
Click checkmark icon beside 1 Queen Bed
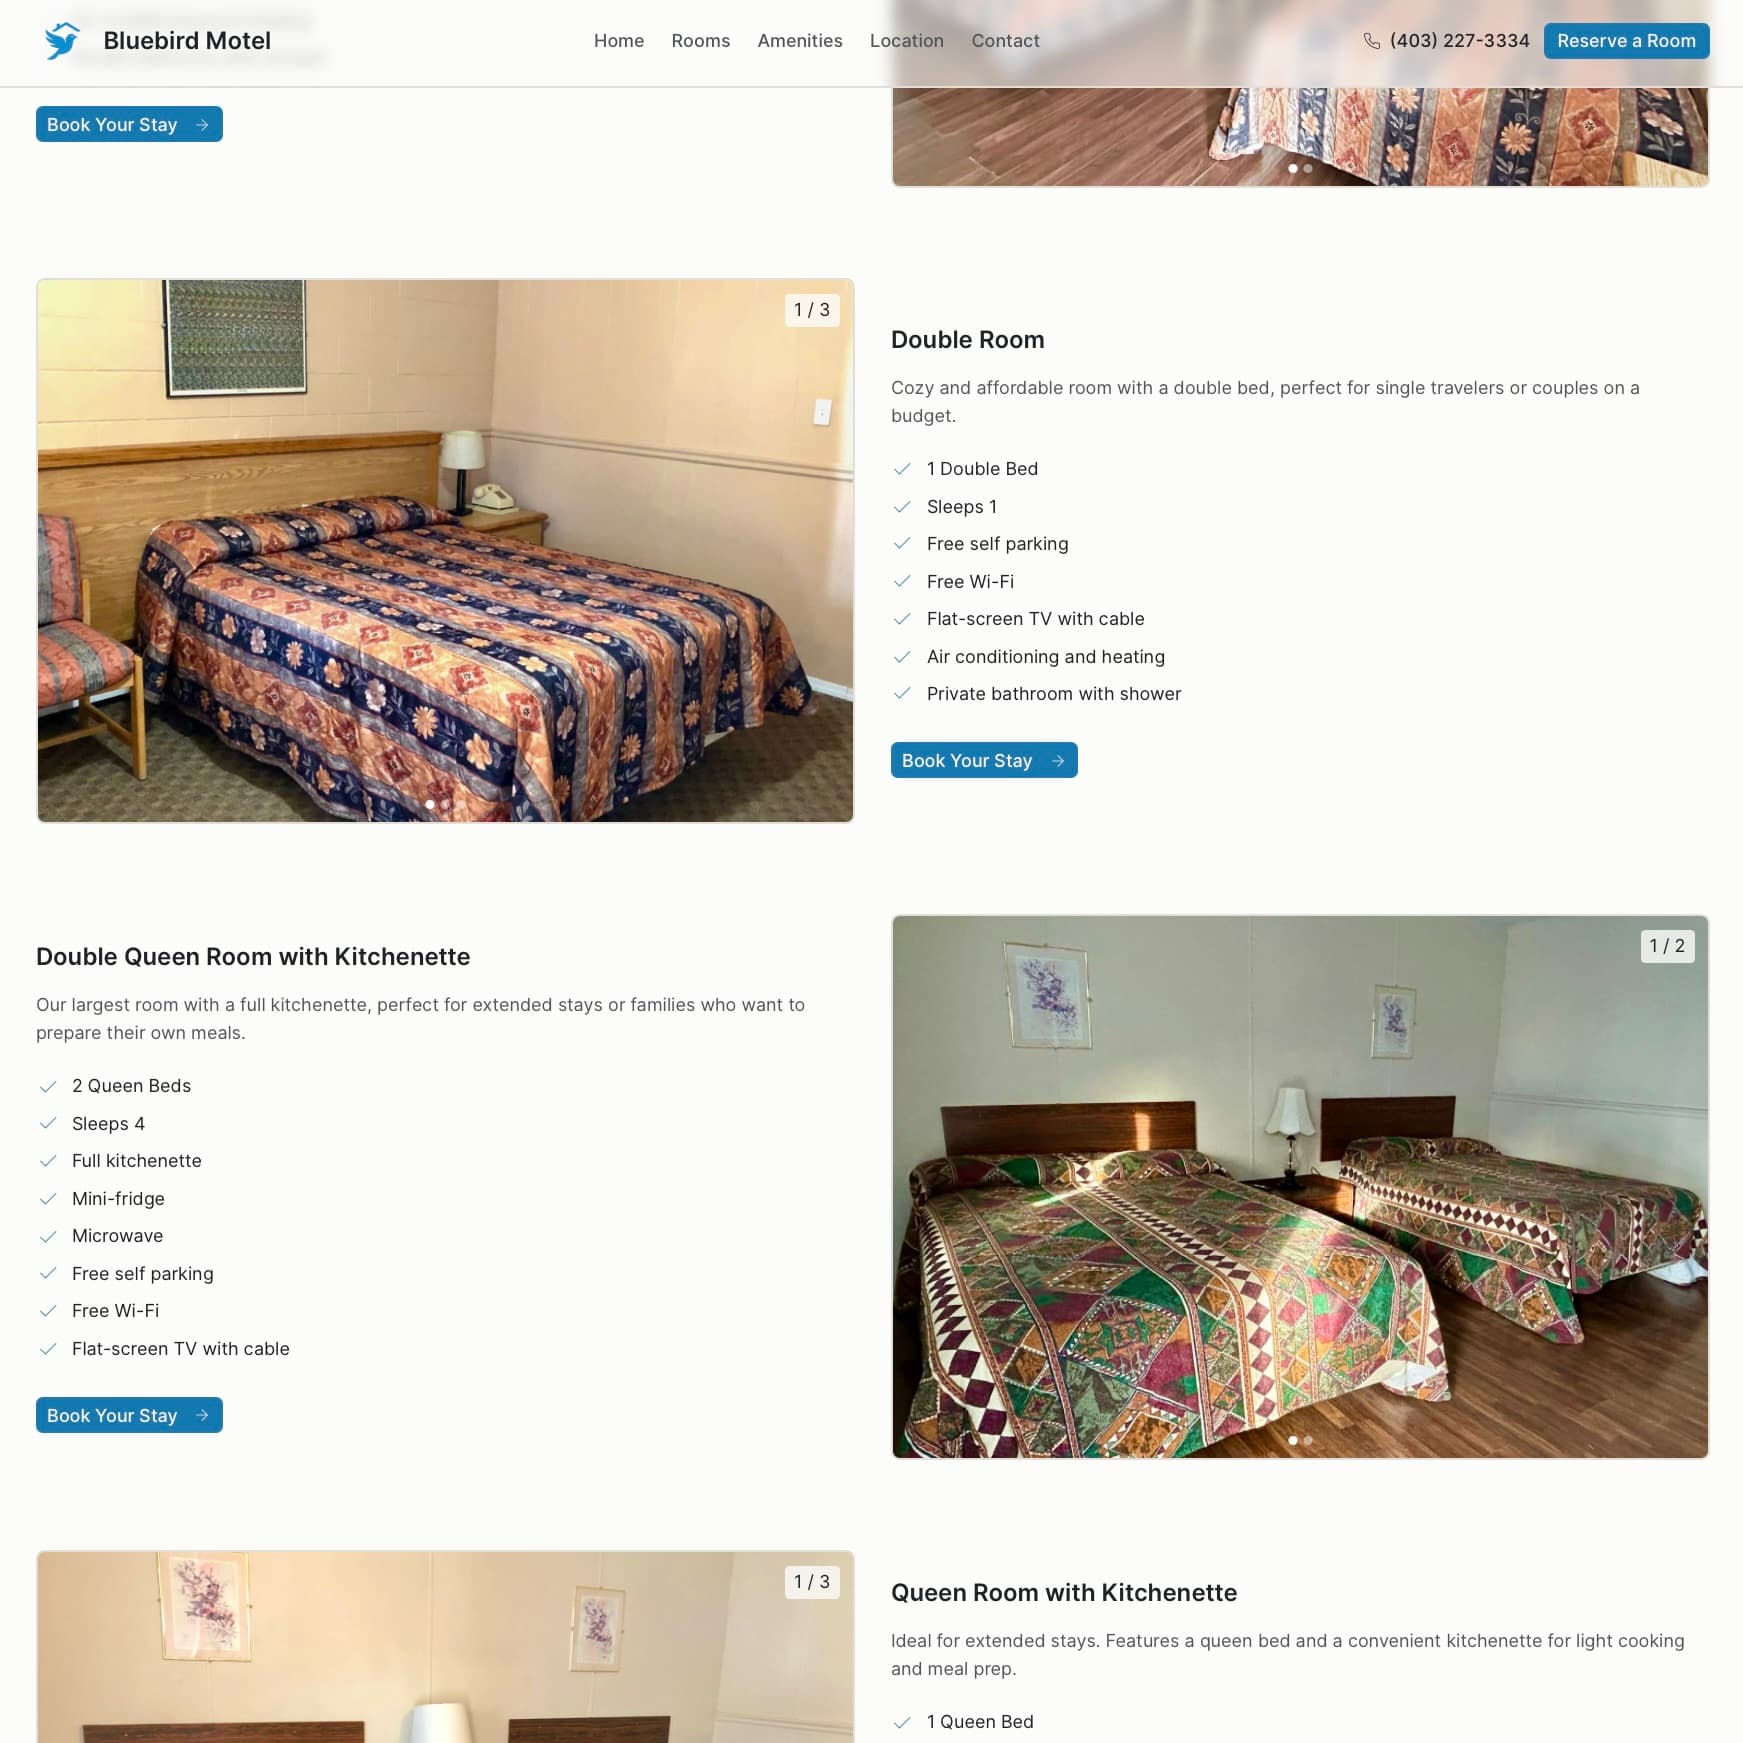click(902, 1722)
